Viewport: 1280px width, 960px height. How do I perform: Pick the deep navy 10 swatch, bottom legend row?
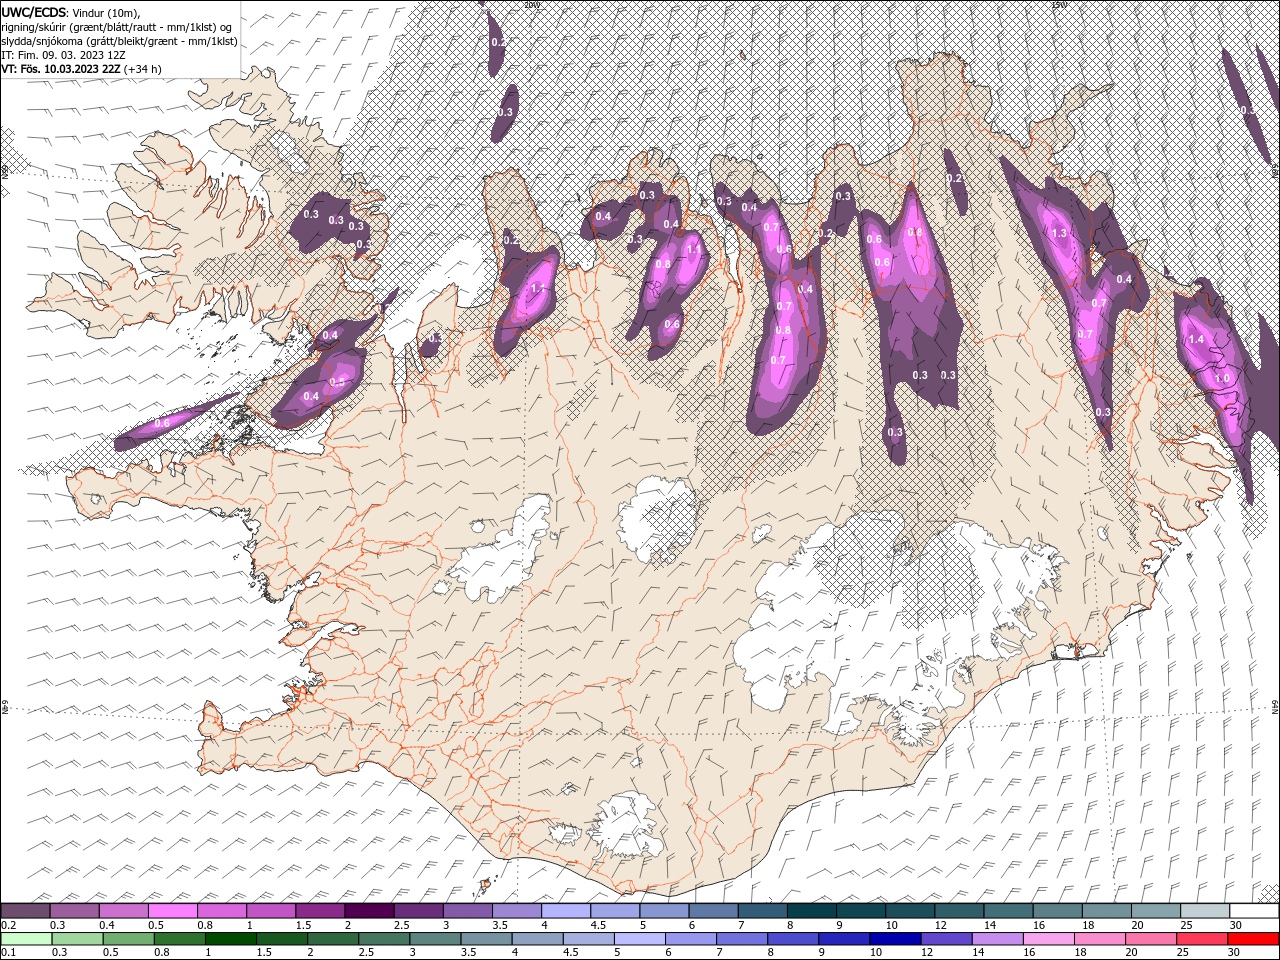[x=896, y=939]
